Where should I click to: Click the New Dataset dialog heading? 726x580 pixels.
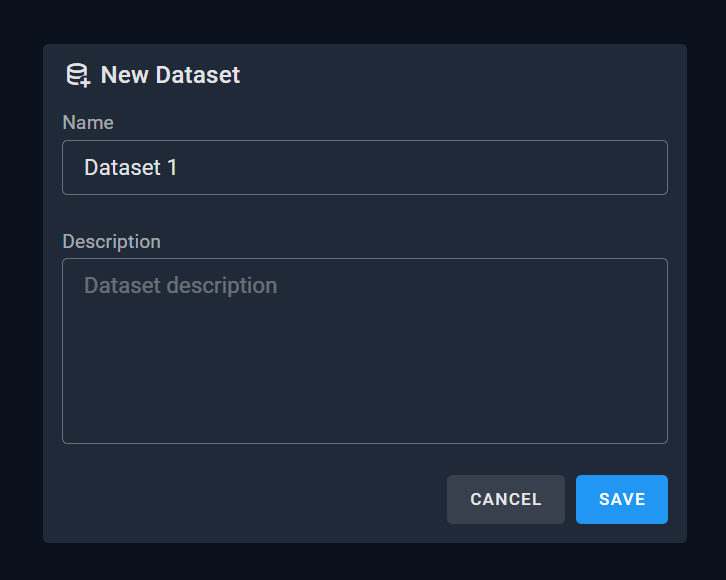[x=170, y=75]
